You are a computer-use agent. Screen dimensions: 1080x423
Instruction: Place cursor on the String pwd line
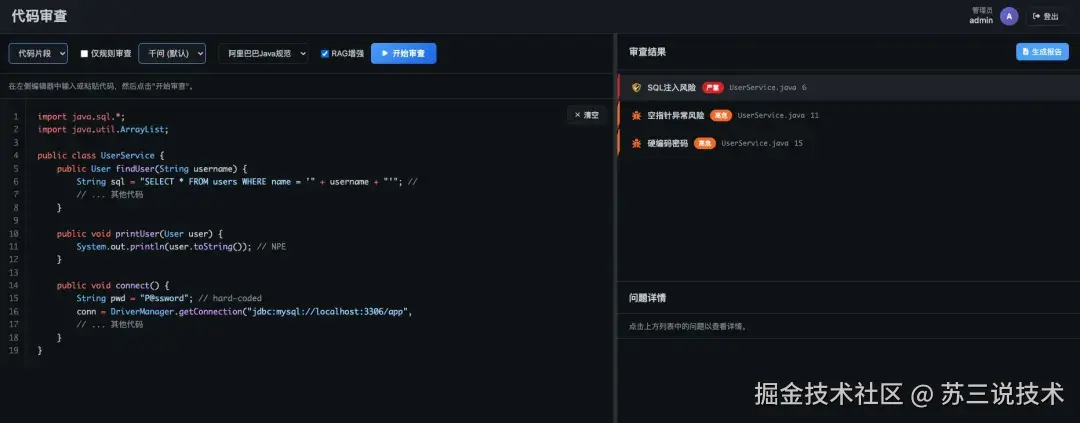pyautogui.click(x=169, y=298)
